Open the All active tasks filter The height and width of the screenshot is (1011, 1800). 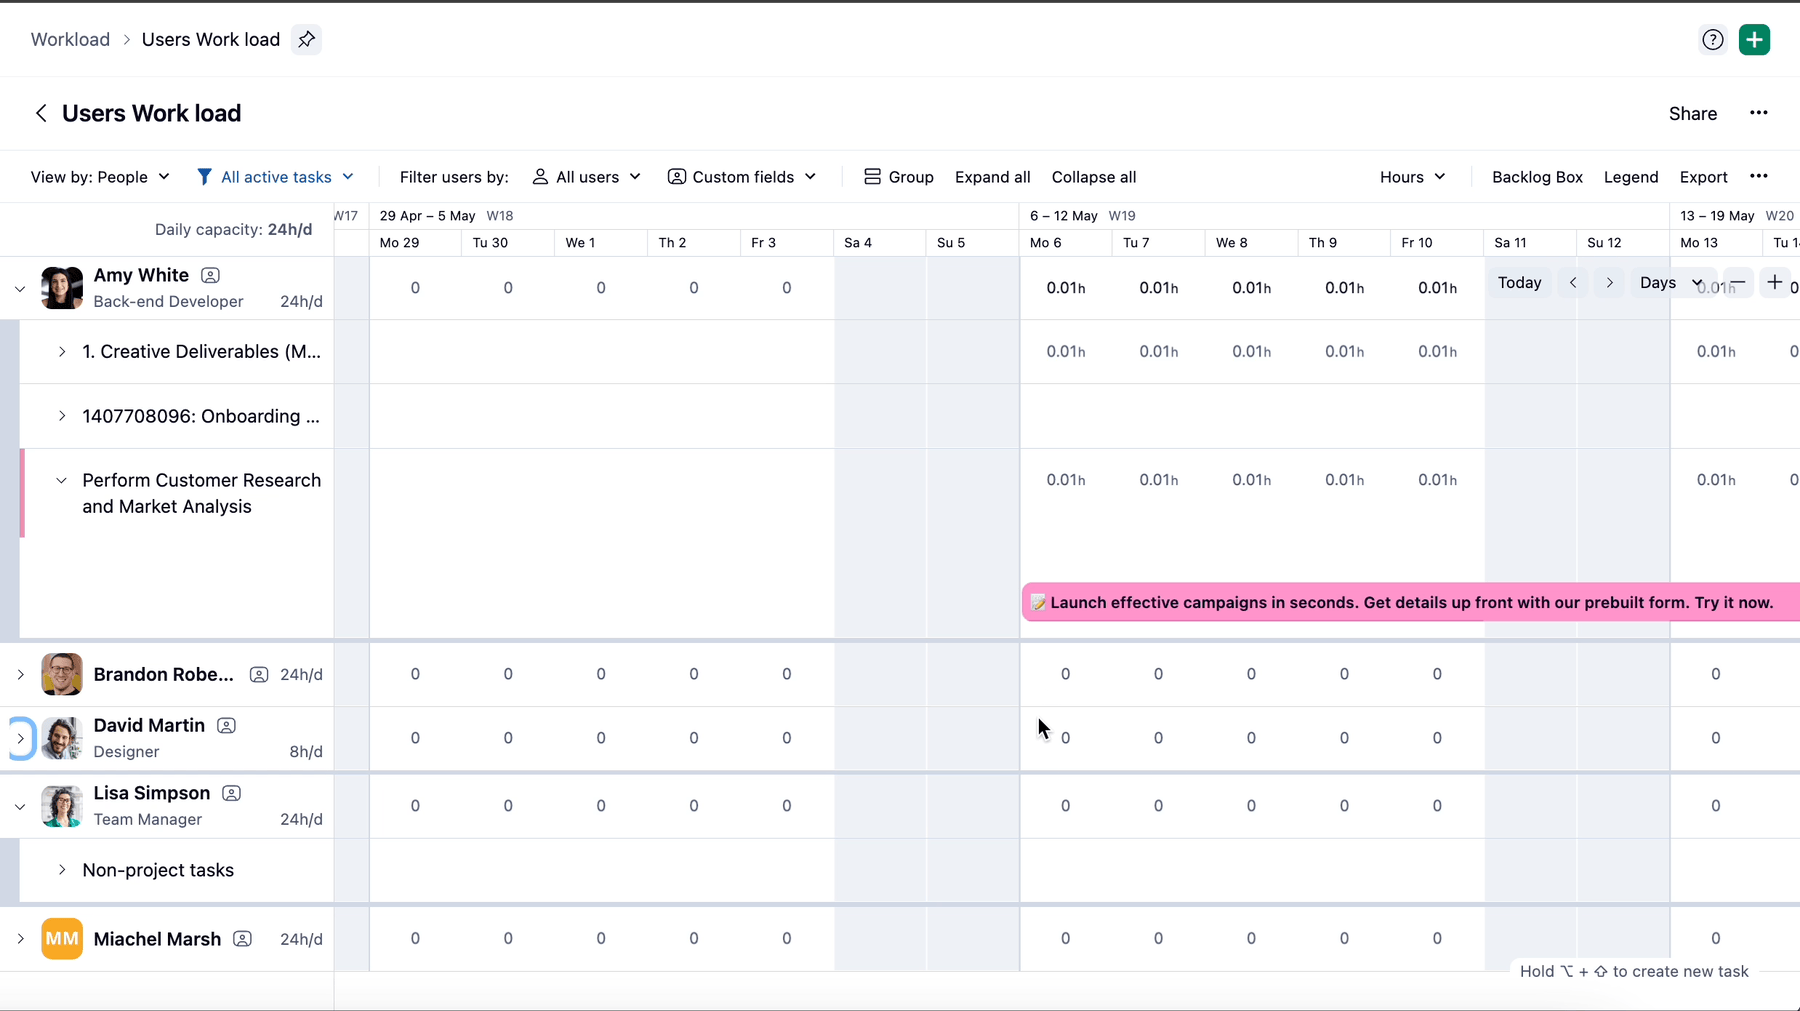click(275, 177)
